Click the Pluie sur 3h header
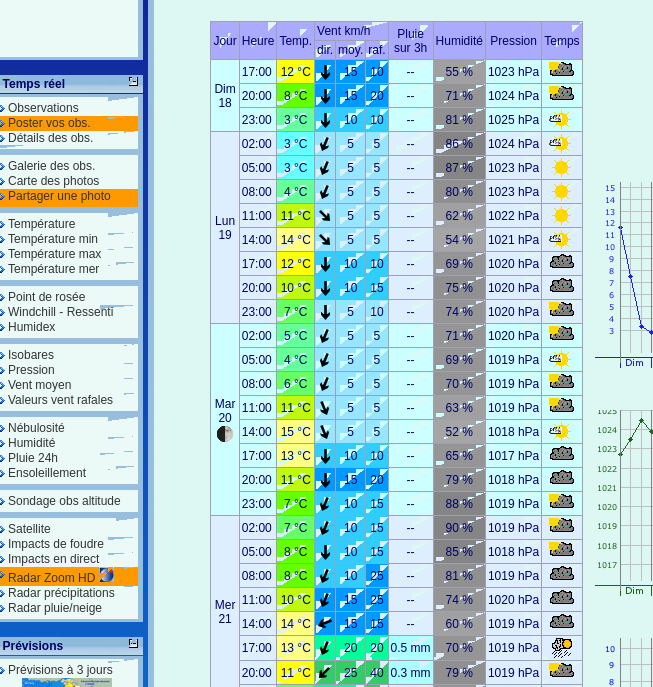The image size is (653, 687). click(410, 41)
